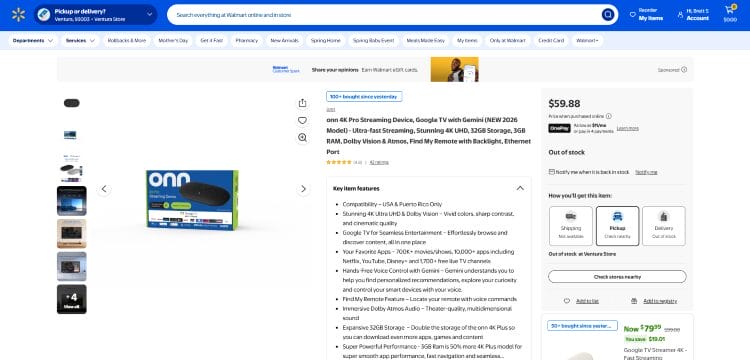Click the main onn box product image
The height and width of the screenshot is (360, 750).
[192, 199]
